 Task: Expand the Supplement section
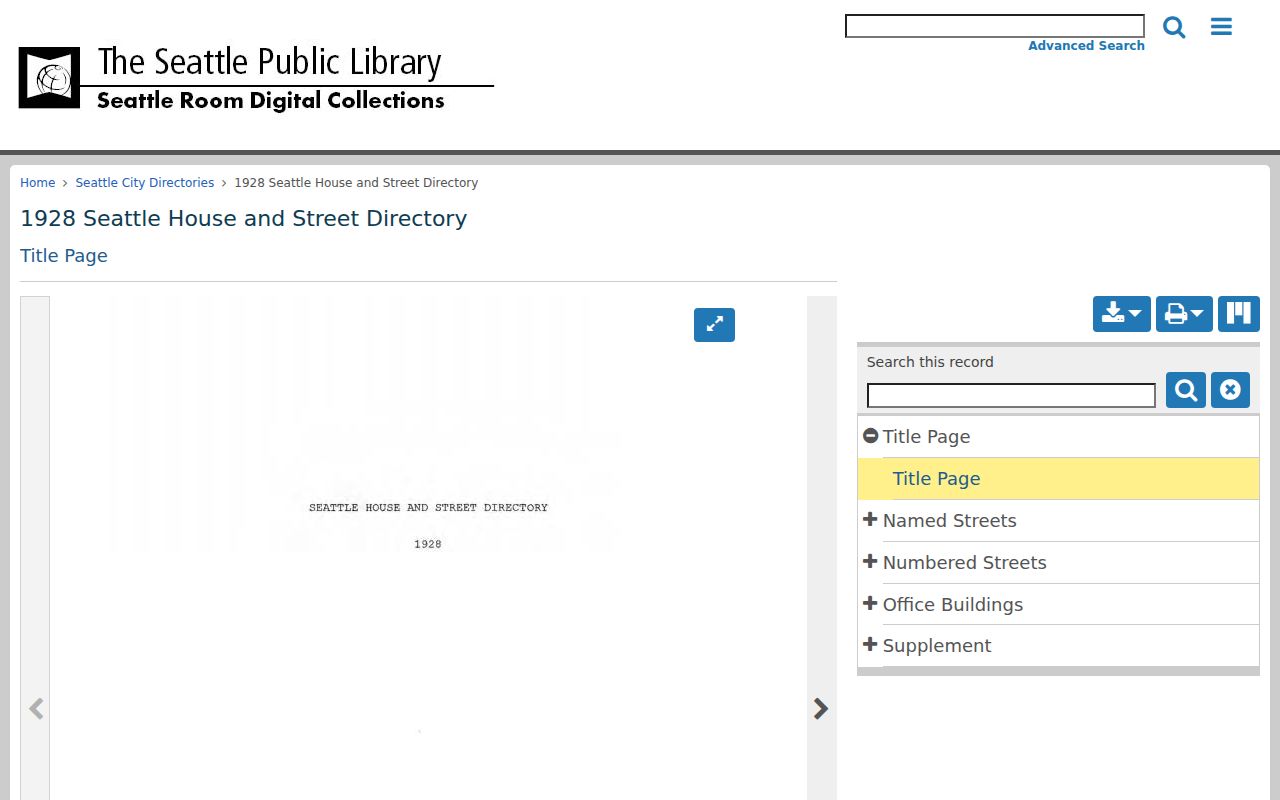870,645
